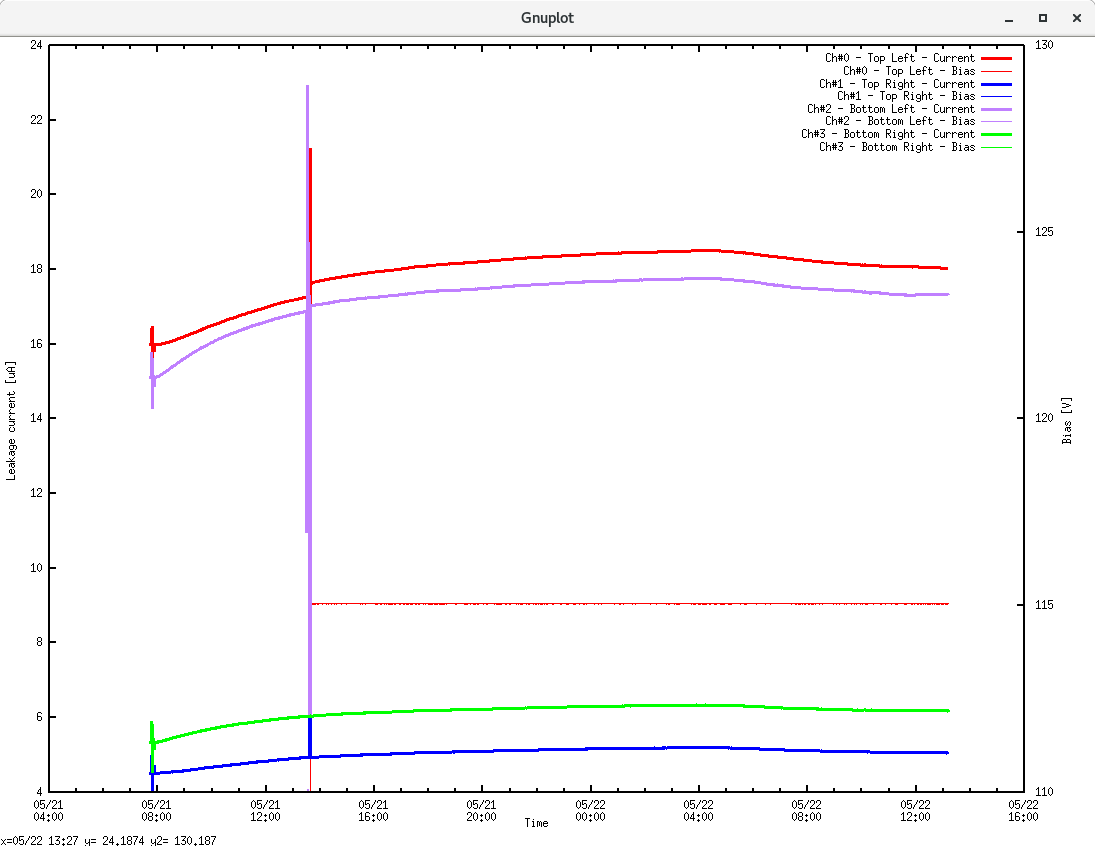Click the coordinate readout in the status bar

(110, 840)
